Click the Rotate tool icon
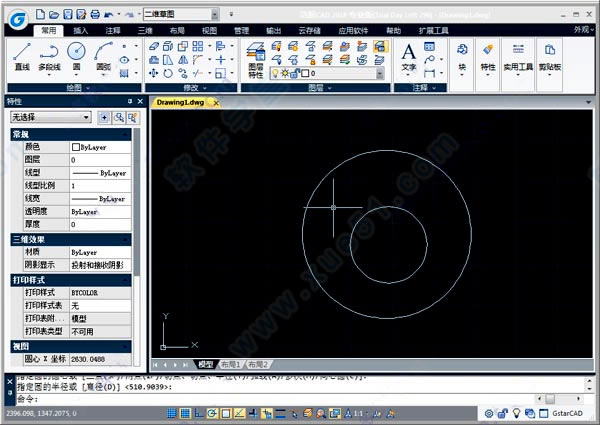600x425 pixels. pos(168,73)
